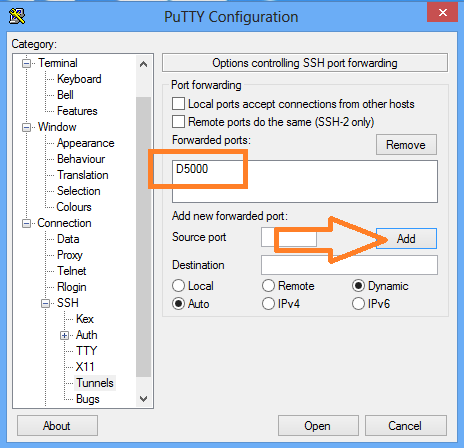Click the PuTTY icon in title bar
This screenshot has height=448, width=464.
(17, 16)
